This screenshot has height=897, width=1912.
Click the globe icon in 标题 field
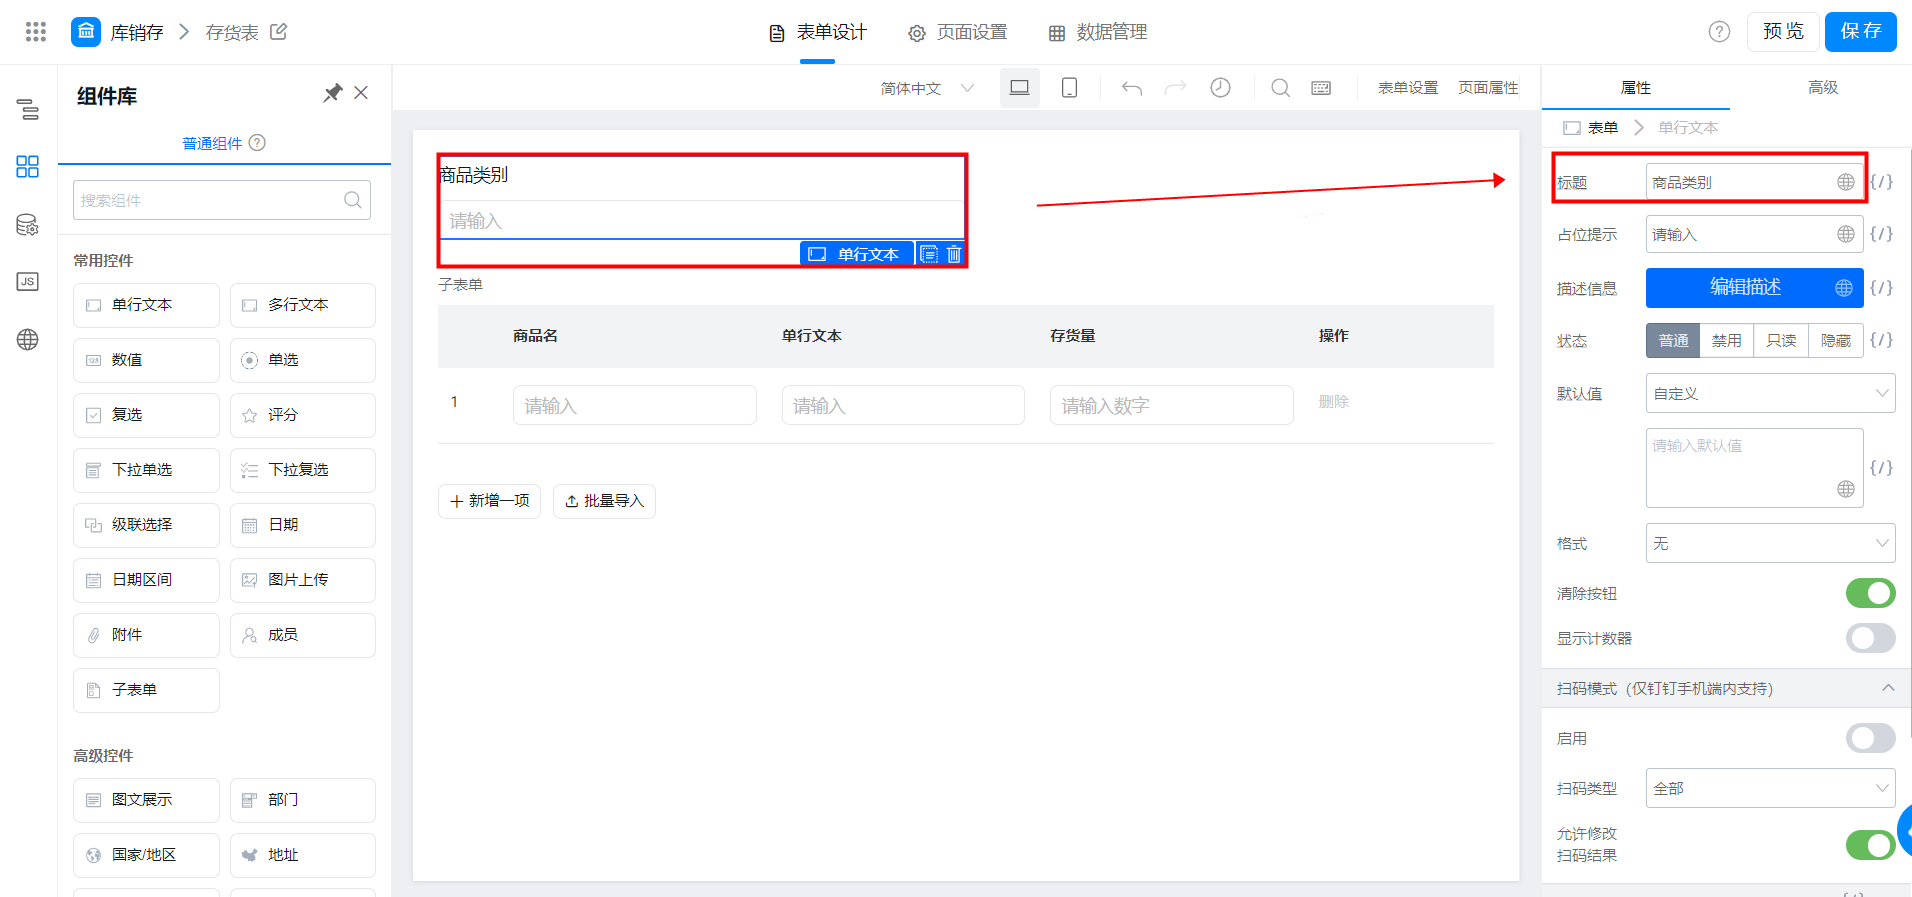click(1846, 182)
